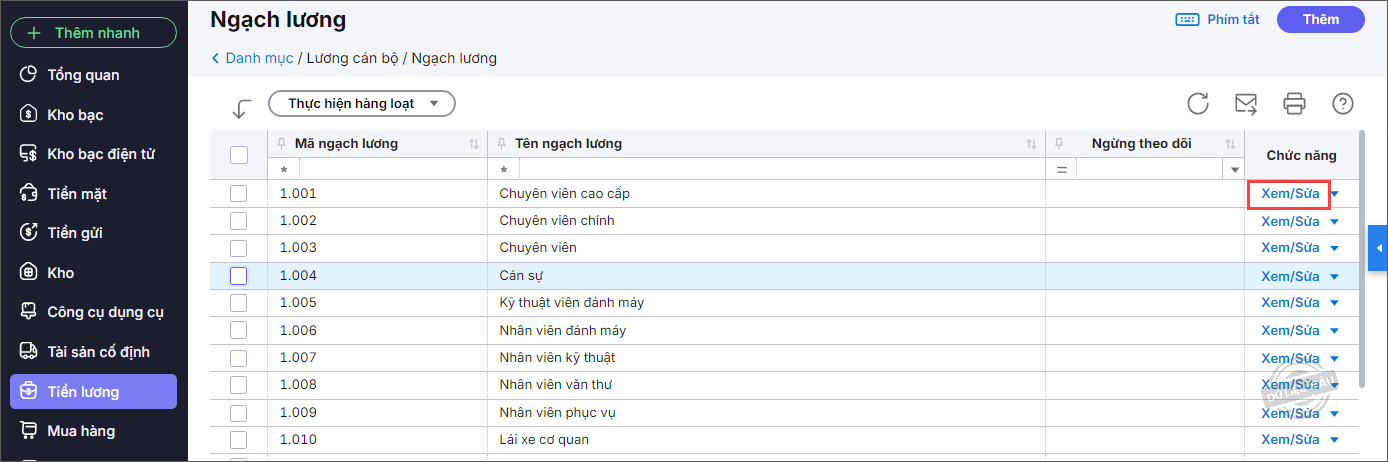
Task: Sort by Tên ngạch lương column arrows
Action: click(1031, 144)
